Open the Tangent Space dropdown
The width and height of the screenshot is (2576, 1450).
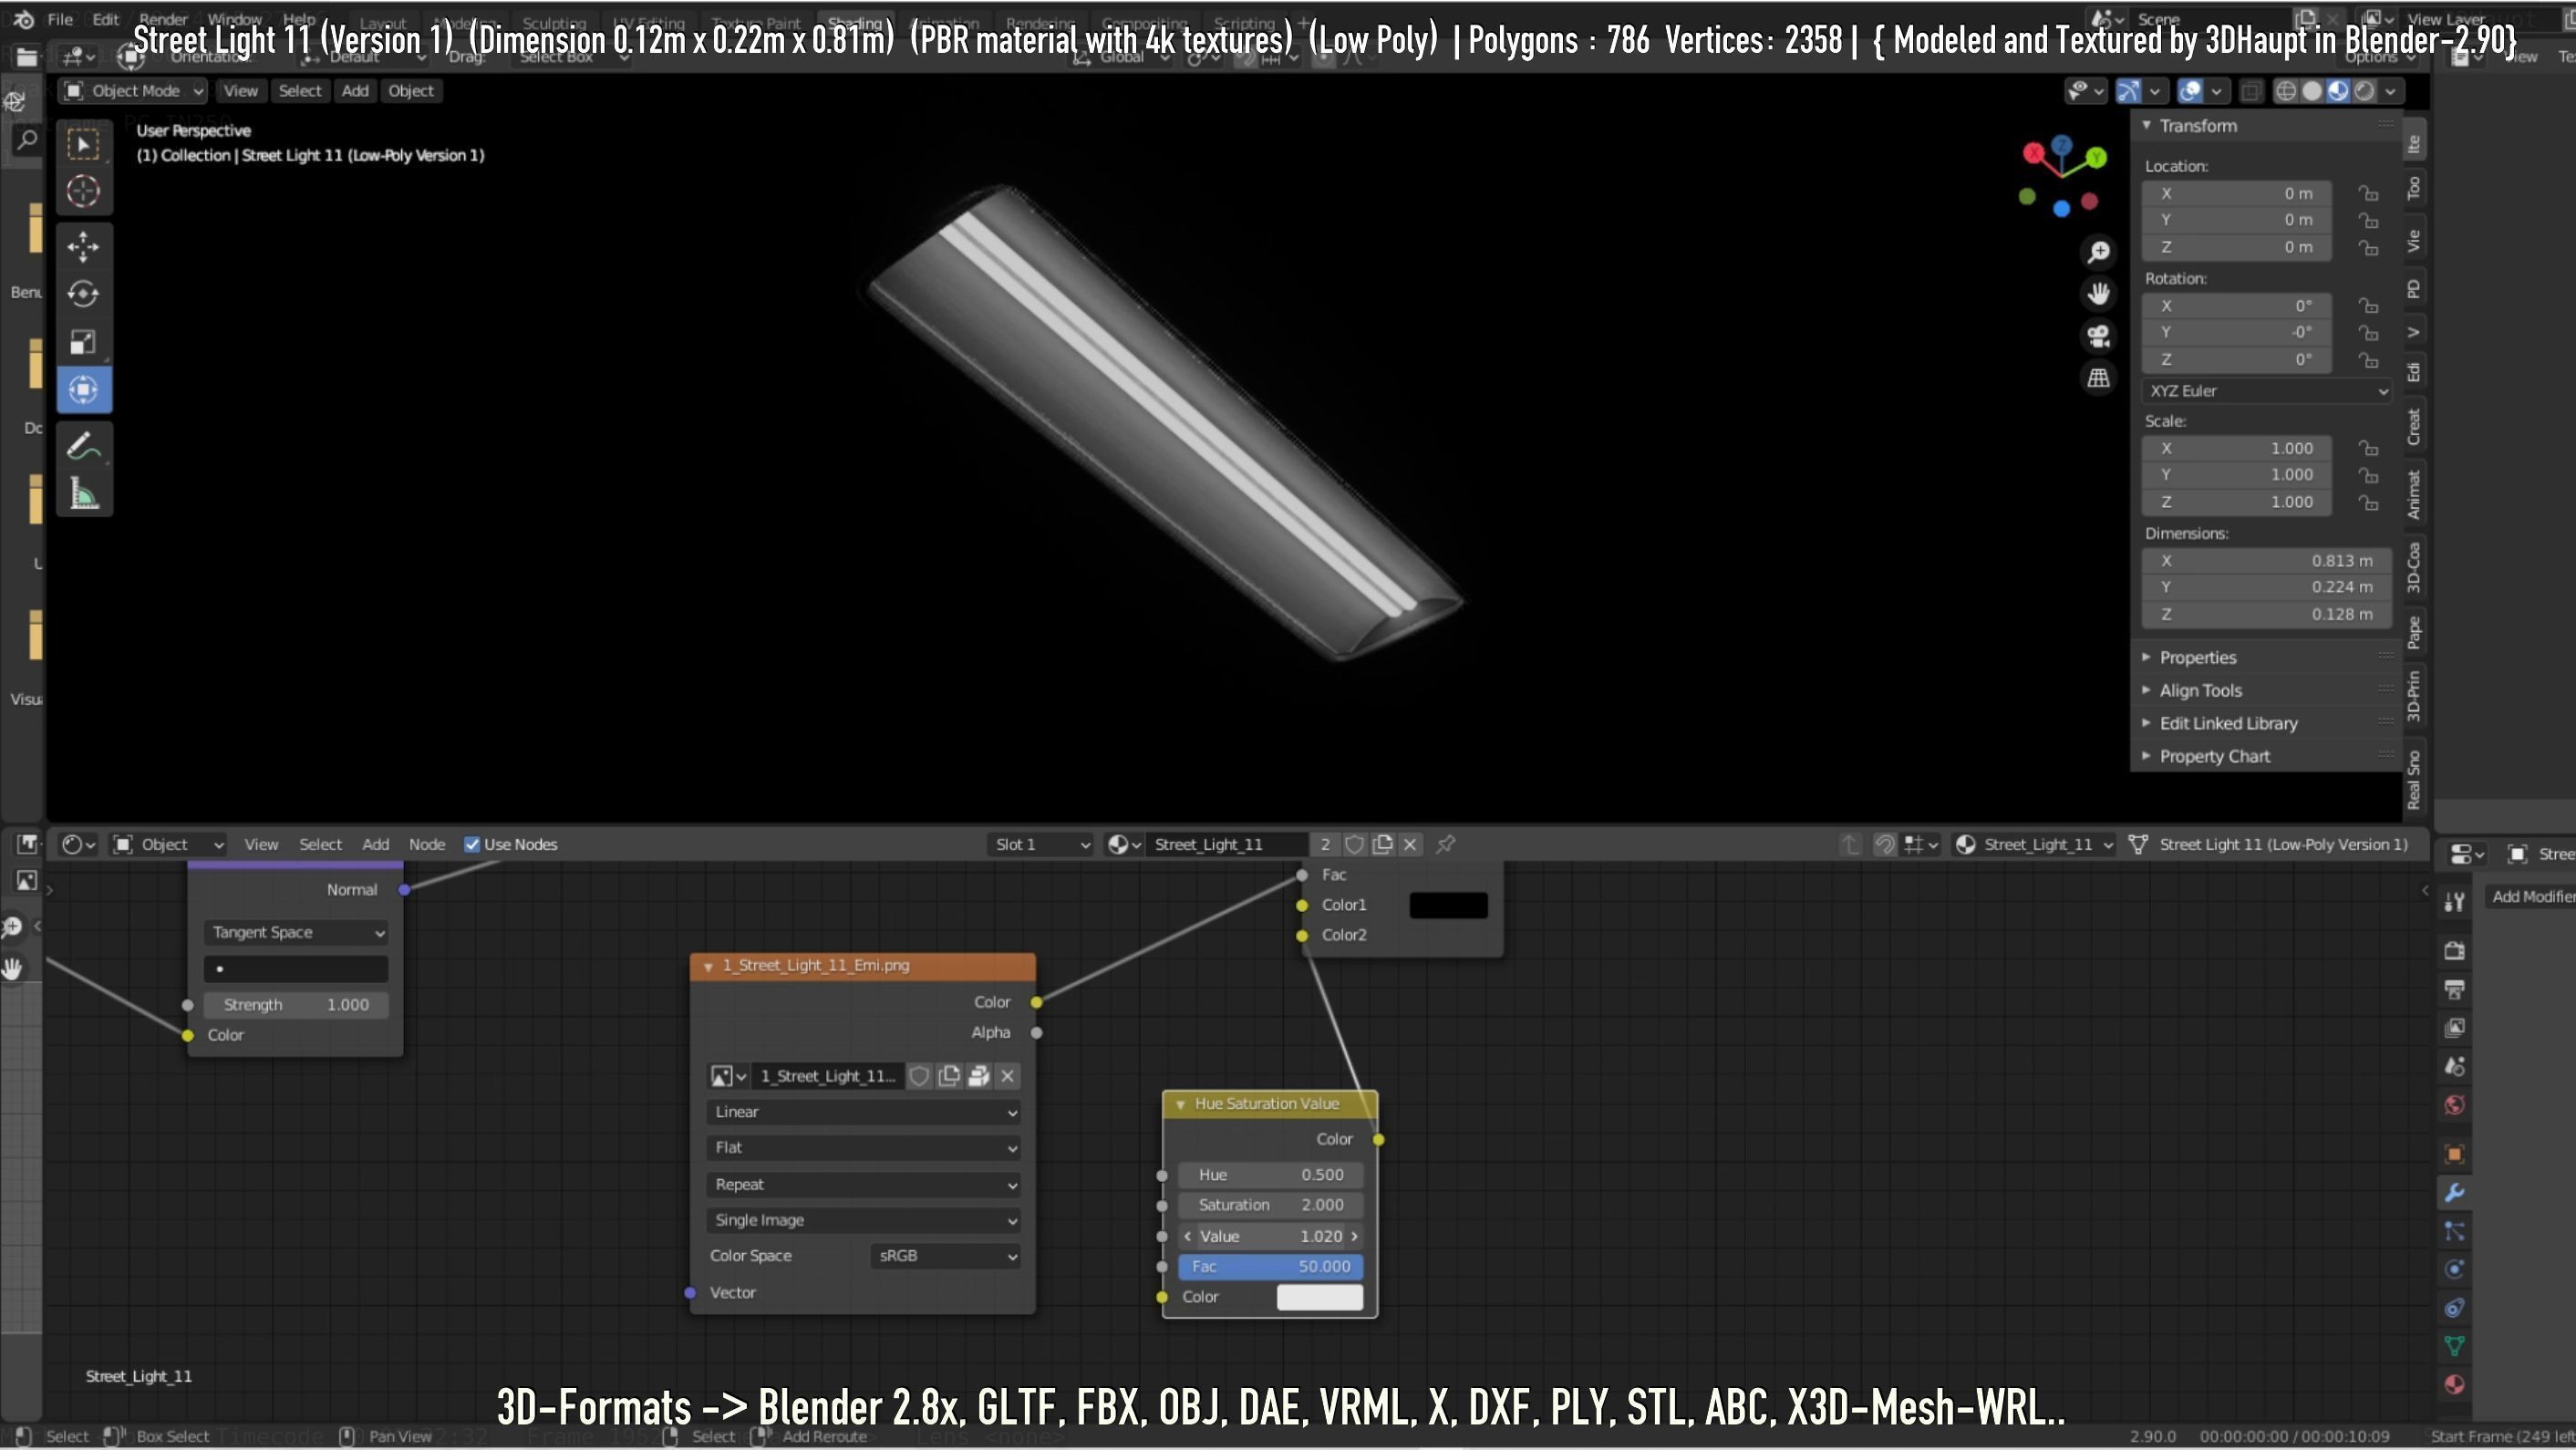click(x=296, y=932)
